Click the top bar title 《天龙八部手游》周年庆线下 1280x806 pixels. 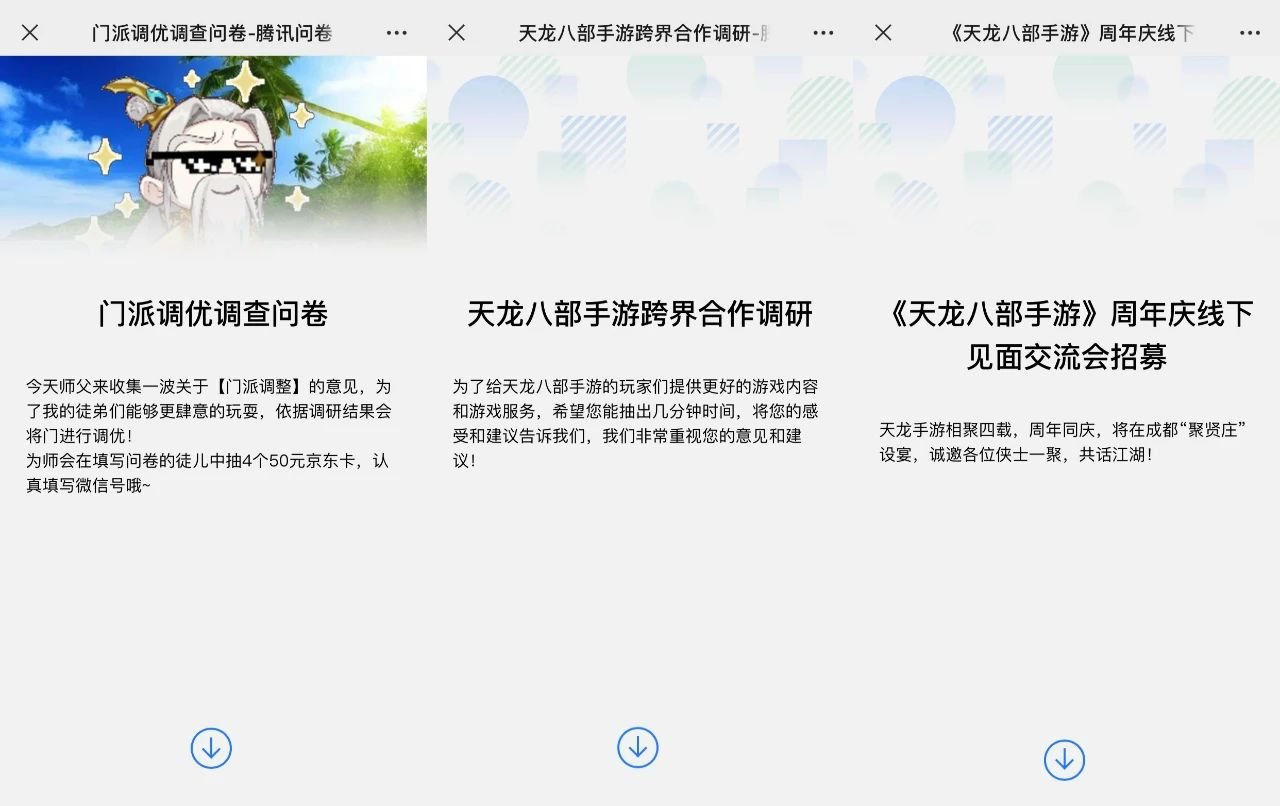[1070, 33]
